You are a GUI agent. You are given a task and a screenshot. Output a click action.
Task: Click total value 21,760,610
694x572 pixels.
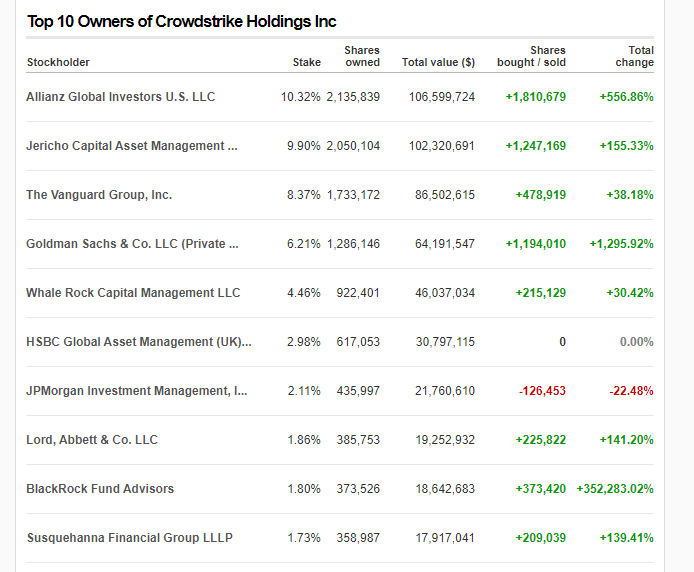(x=445, y=391)
